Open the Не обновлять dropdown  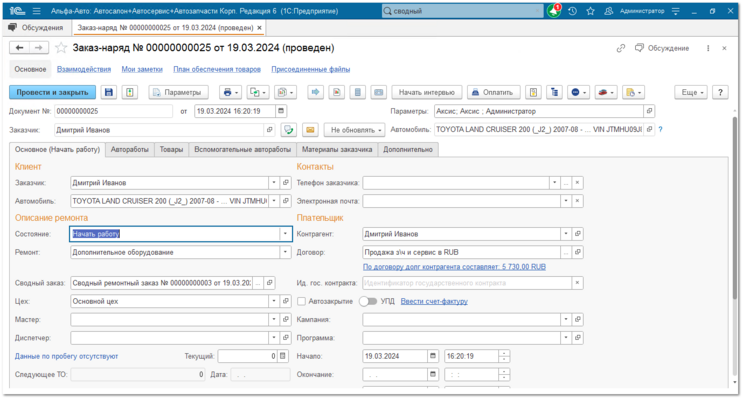(354, 130)
